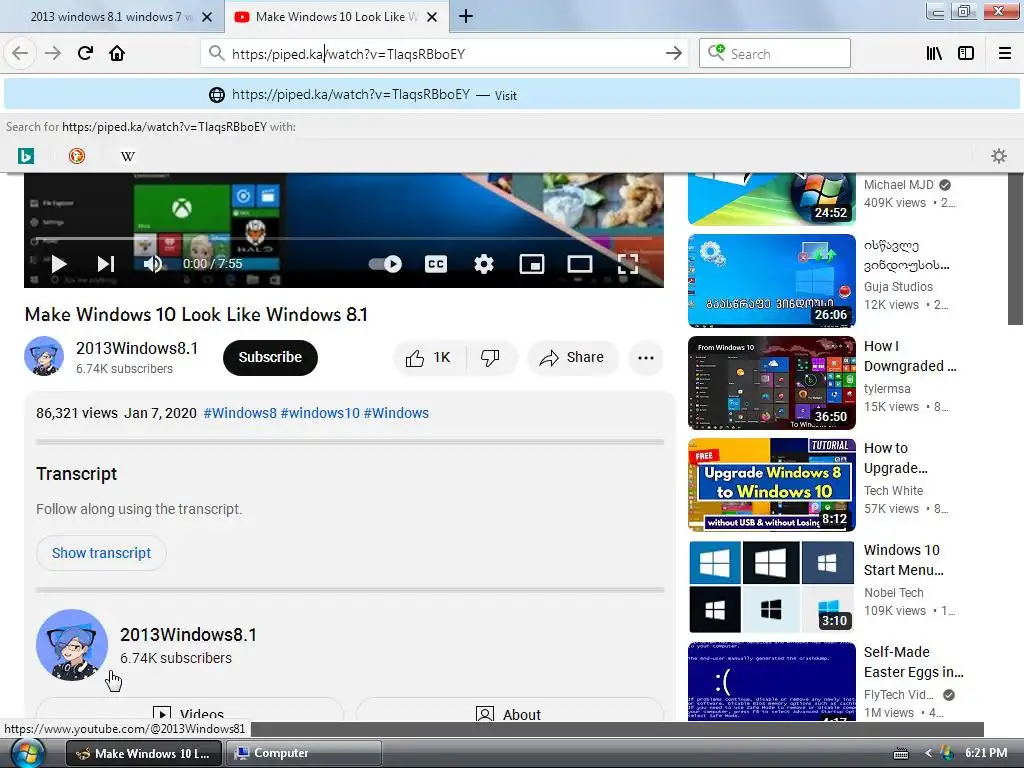Show the video transcript
The height and width of the screenshot is (768, 1024).
[101, 553]
